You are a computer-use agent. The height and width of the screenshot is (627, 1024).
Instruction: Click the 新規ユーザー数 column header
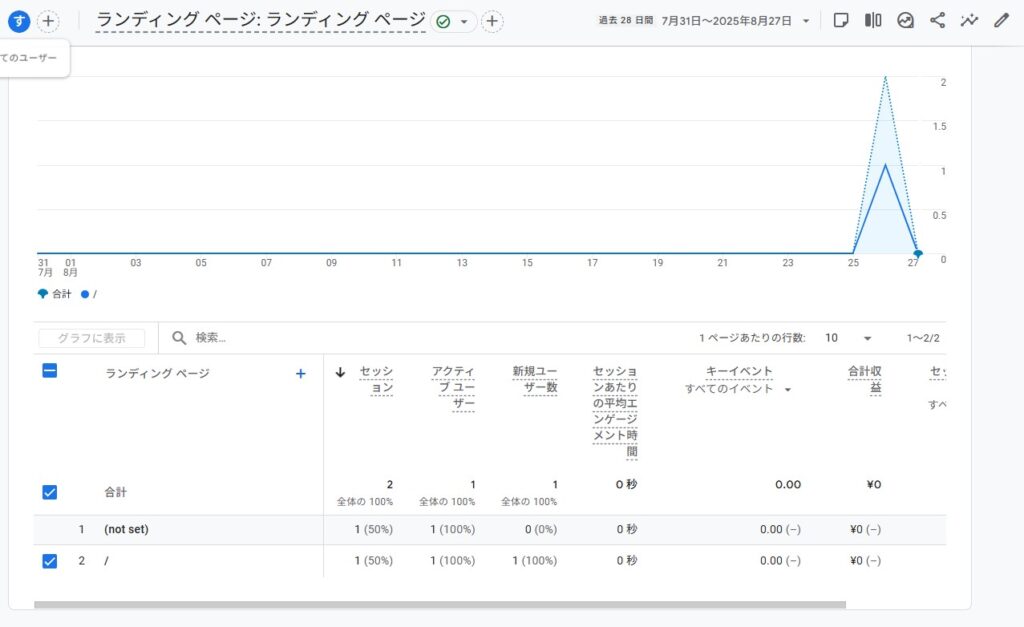tap(535, 379)
